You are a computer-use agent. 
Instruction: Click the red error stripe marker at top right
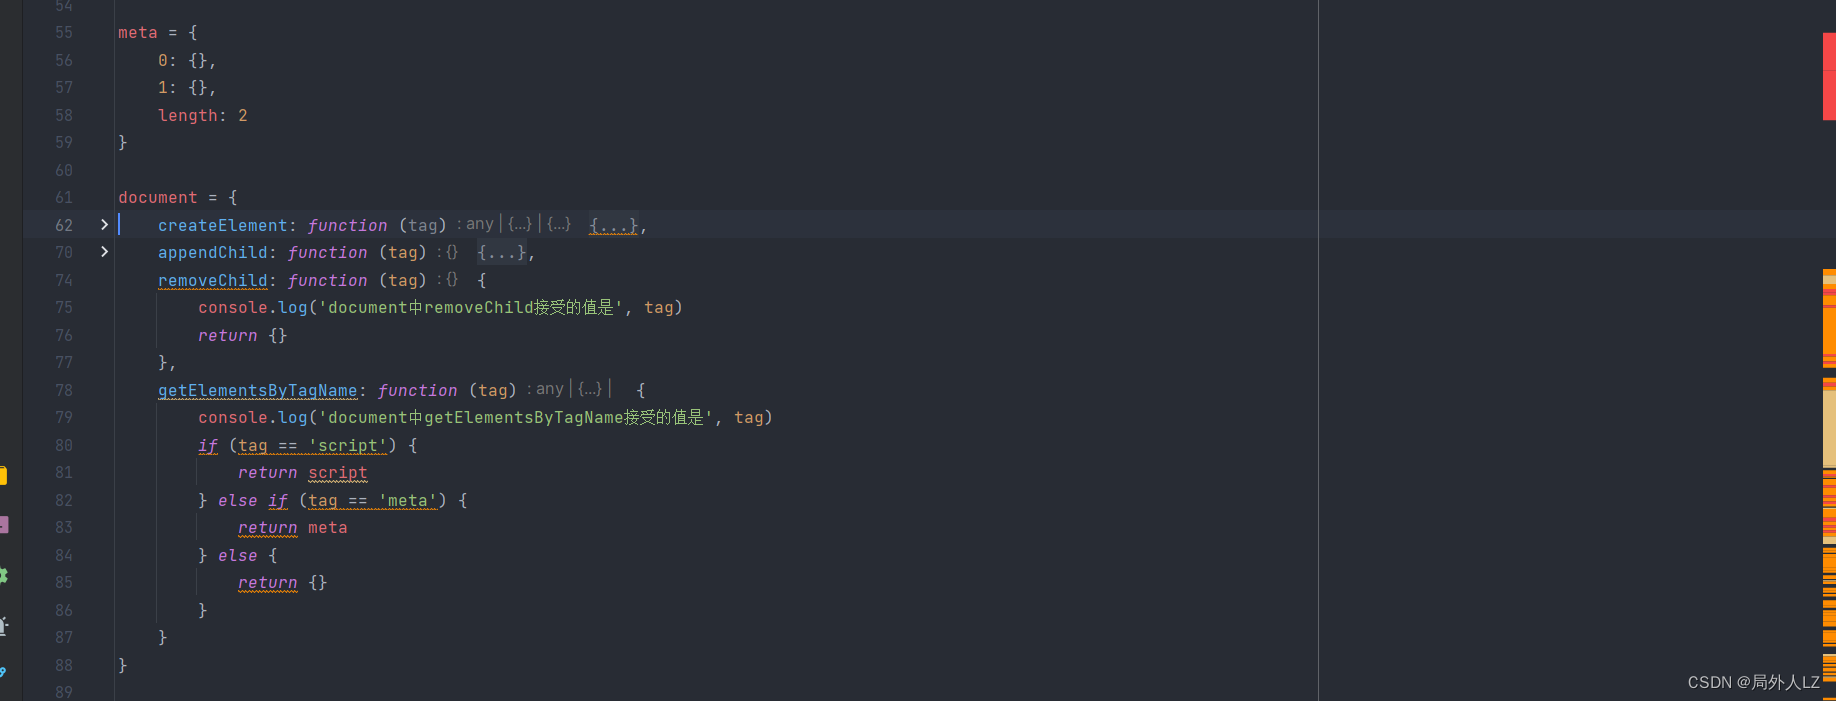(x=1829, y=76)
